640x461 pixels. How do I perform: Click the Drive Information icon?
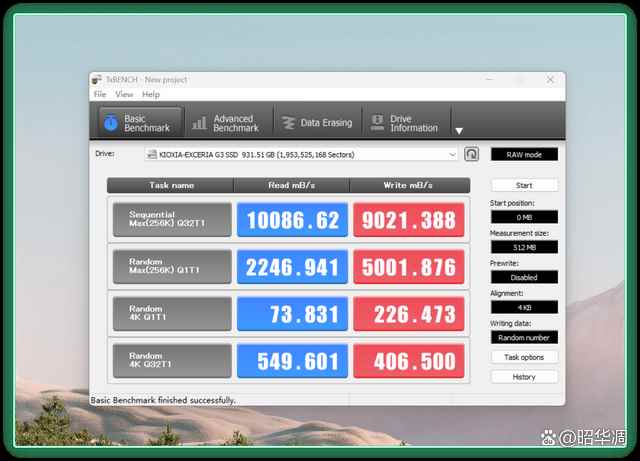[377, 123]
